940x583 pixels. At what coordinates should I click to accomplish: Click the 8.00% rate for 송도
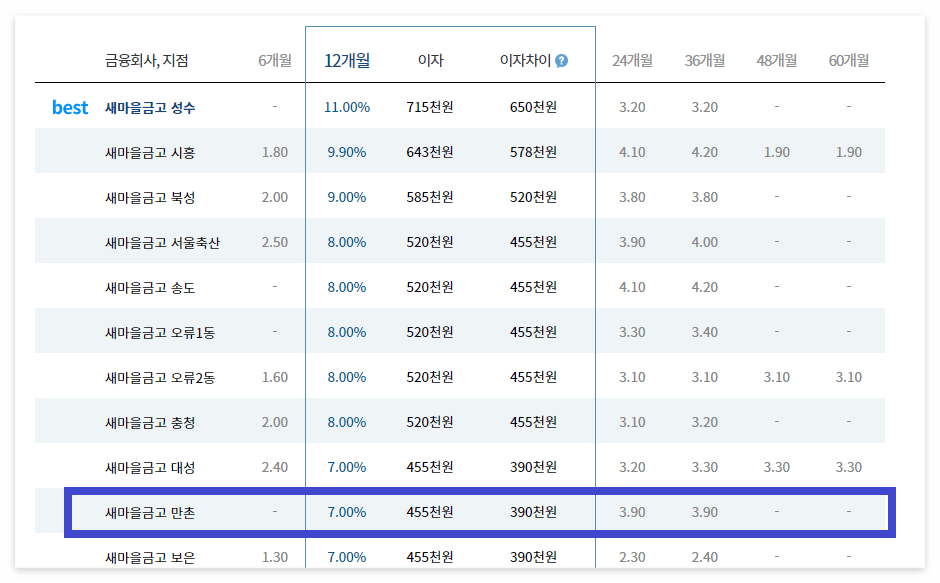pyautogui.click(x=347, y=287)
